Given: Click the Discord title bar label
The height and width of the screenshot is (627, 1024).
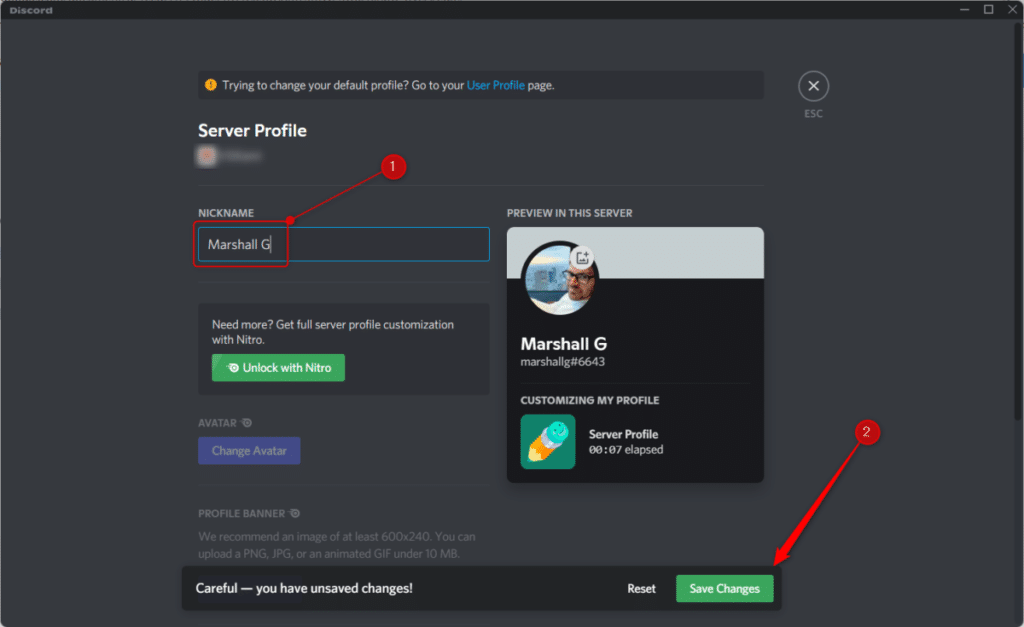Looking at the screenshot, I should coord(31,10).
